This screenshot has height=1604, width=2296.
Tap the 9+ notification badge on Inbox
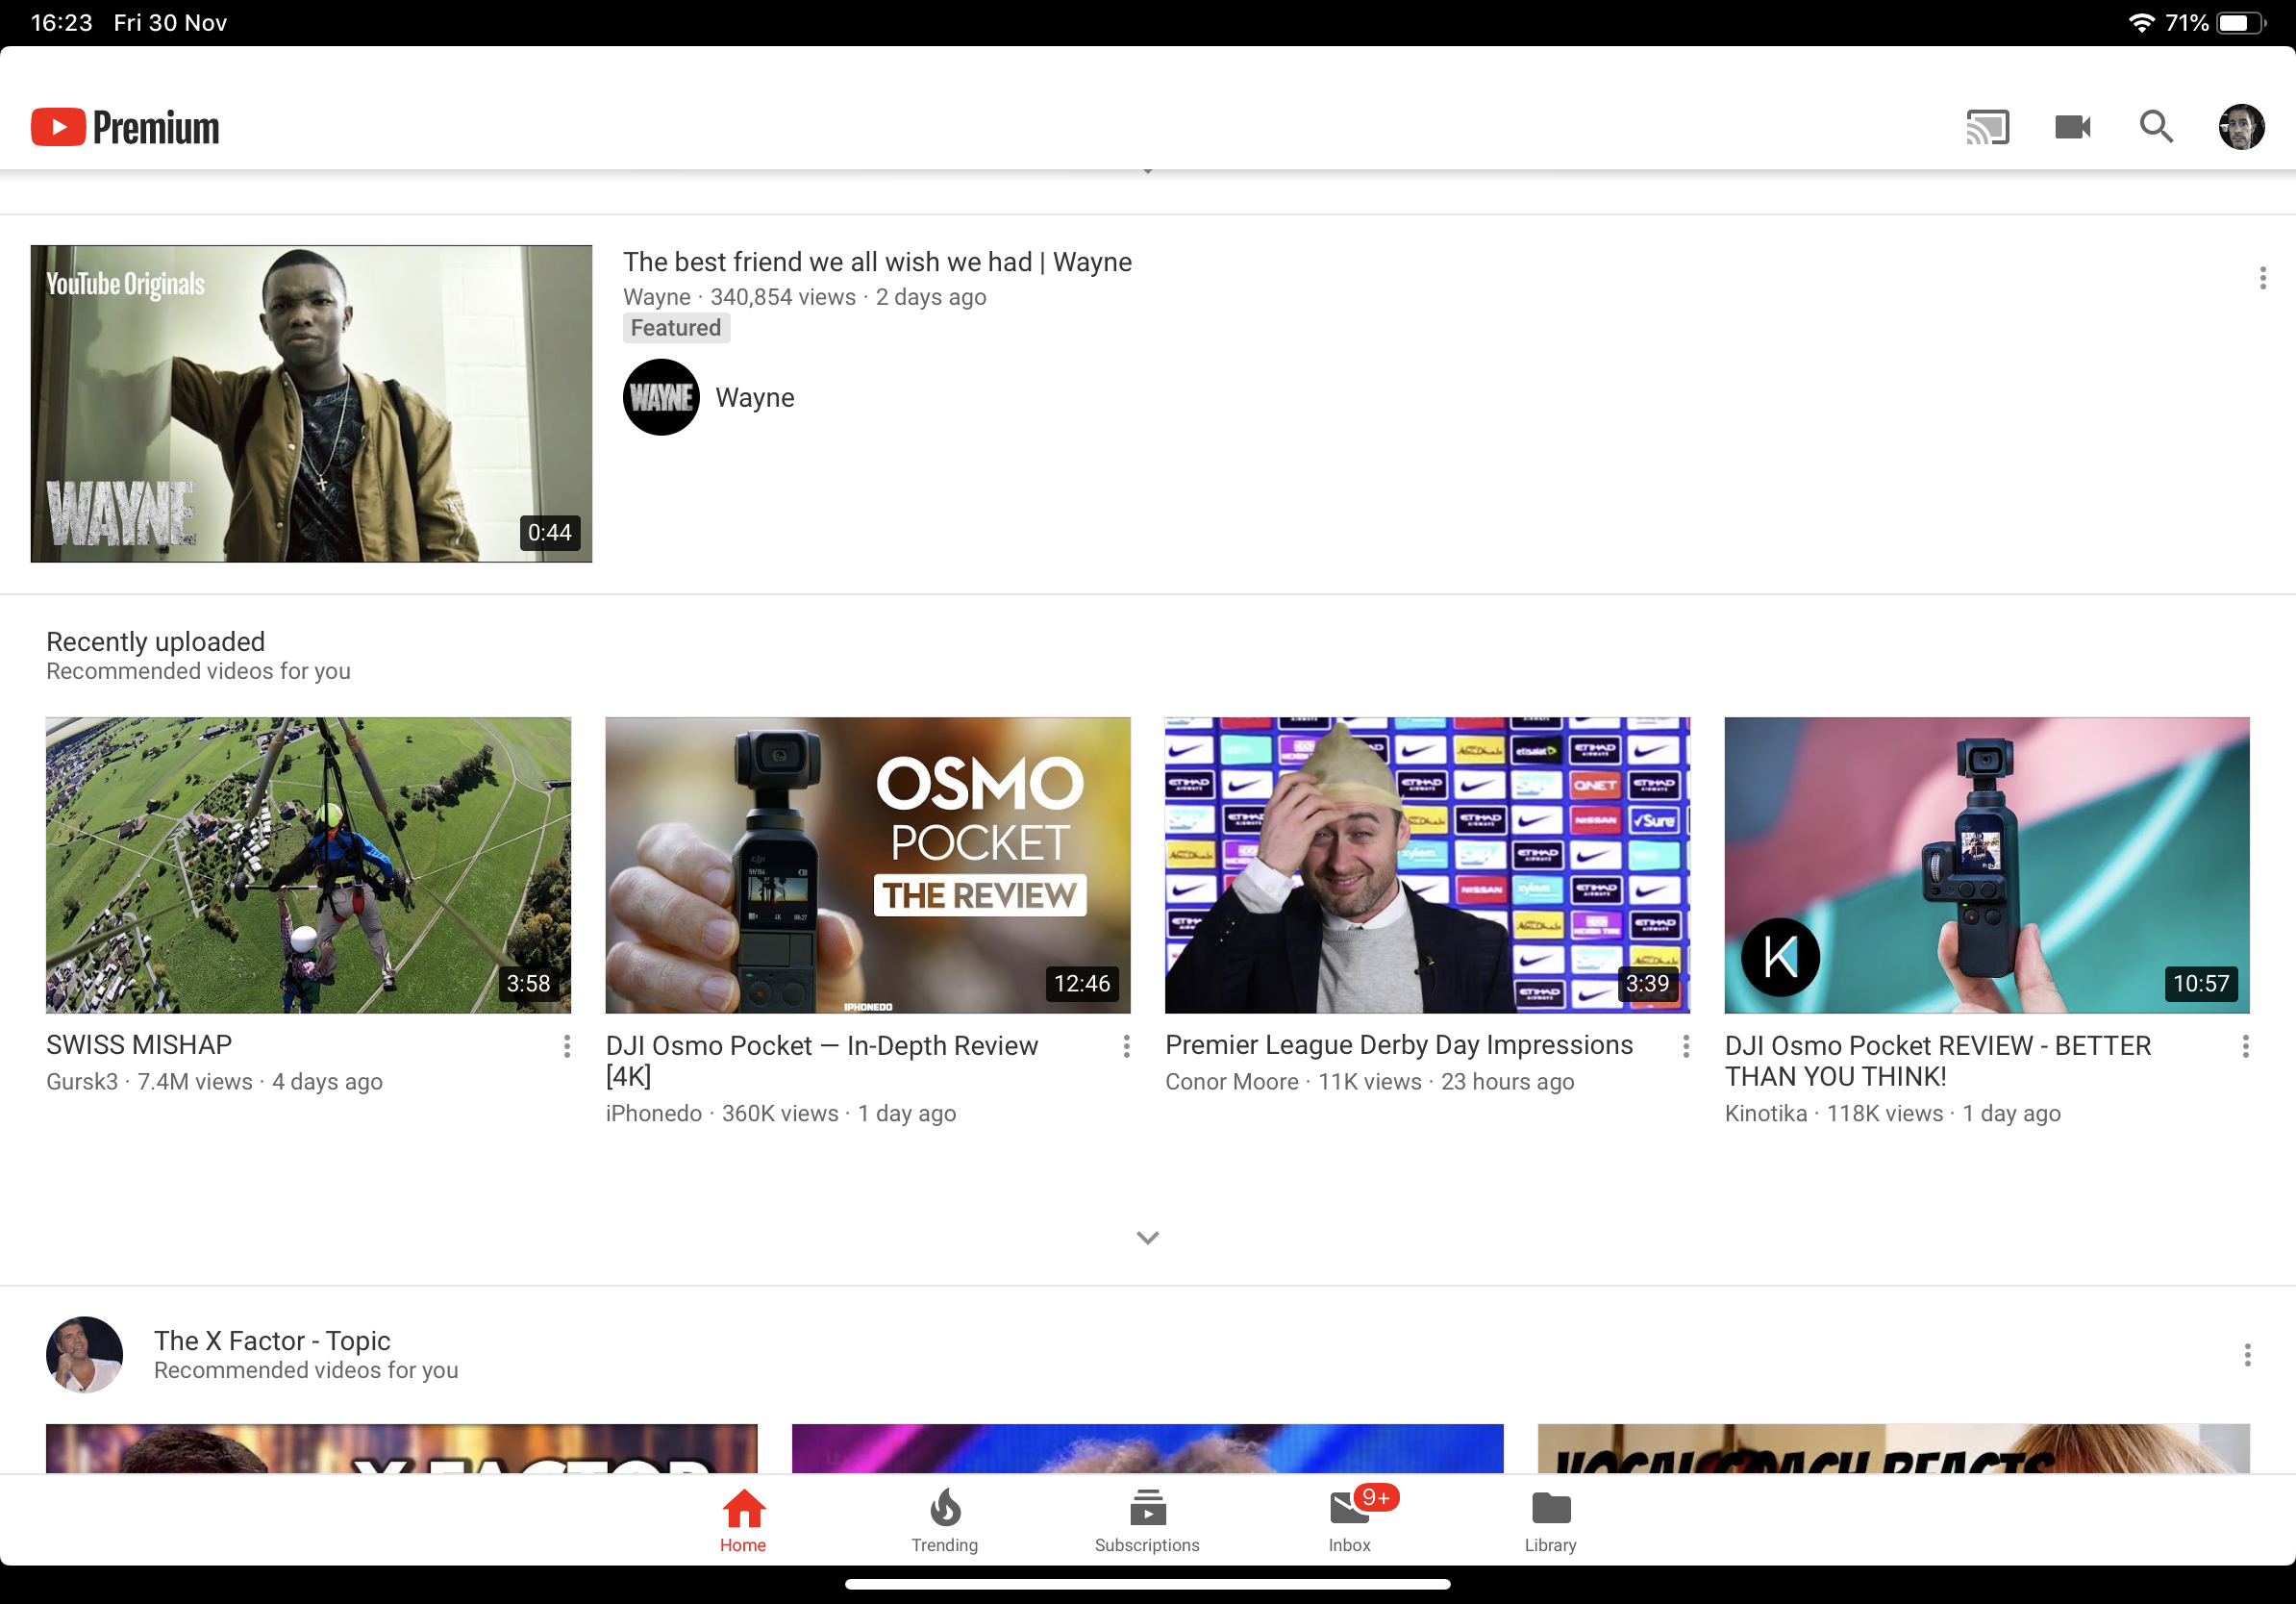pos(1376,1497)
